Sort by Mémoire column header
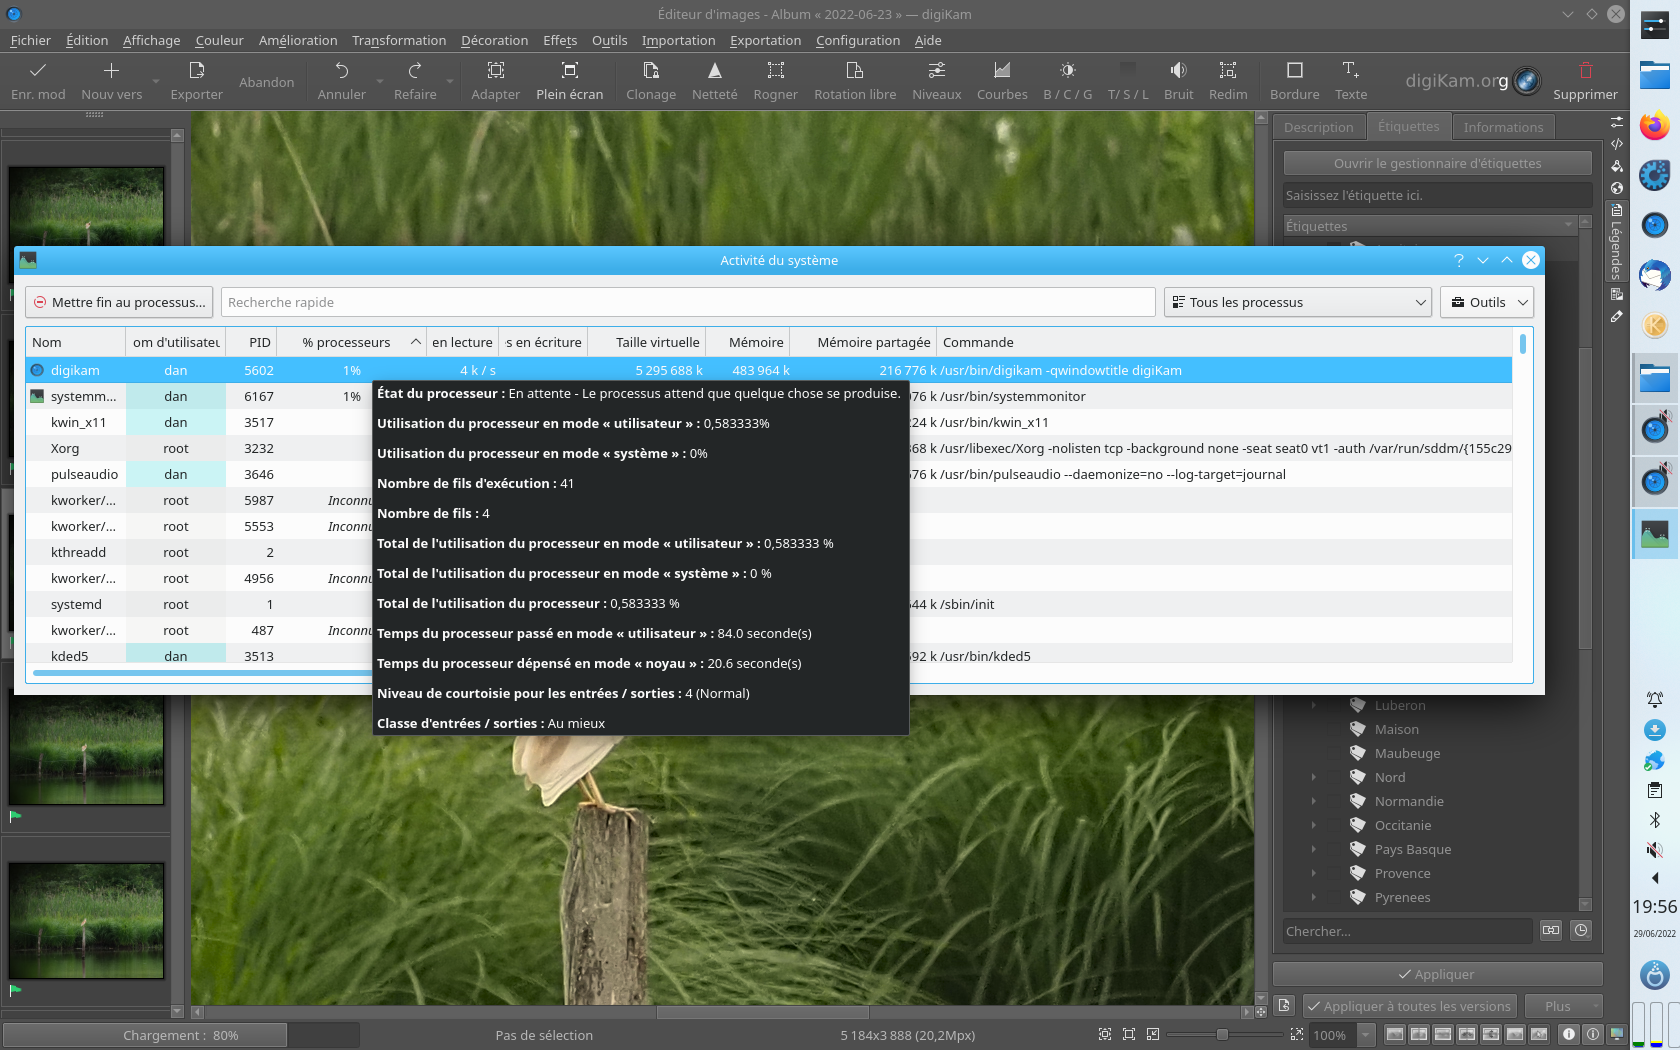The height and width of the screenshot is (1050, 1680). click(749, 342)
